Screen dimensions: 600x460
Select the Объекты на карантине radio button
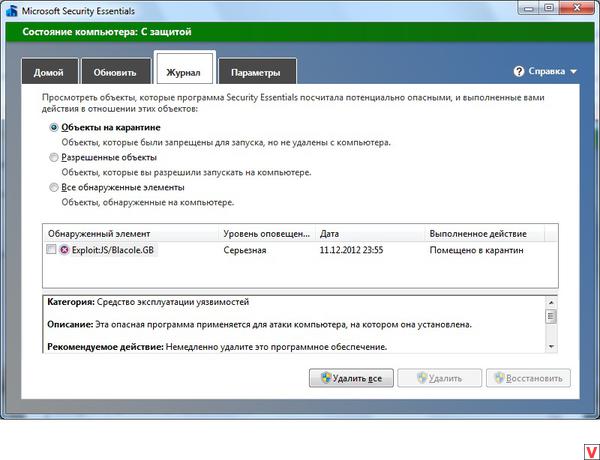pyautogui.click(x=54, y=127)
